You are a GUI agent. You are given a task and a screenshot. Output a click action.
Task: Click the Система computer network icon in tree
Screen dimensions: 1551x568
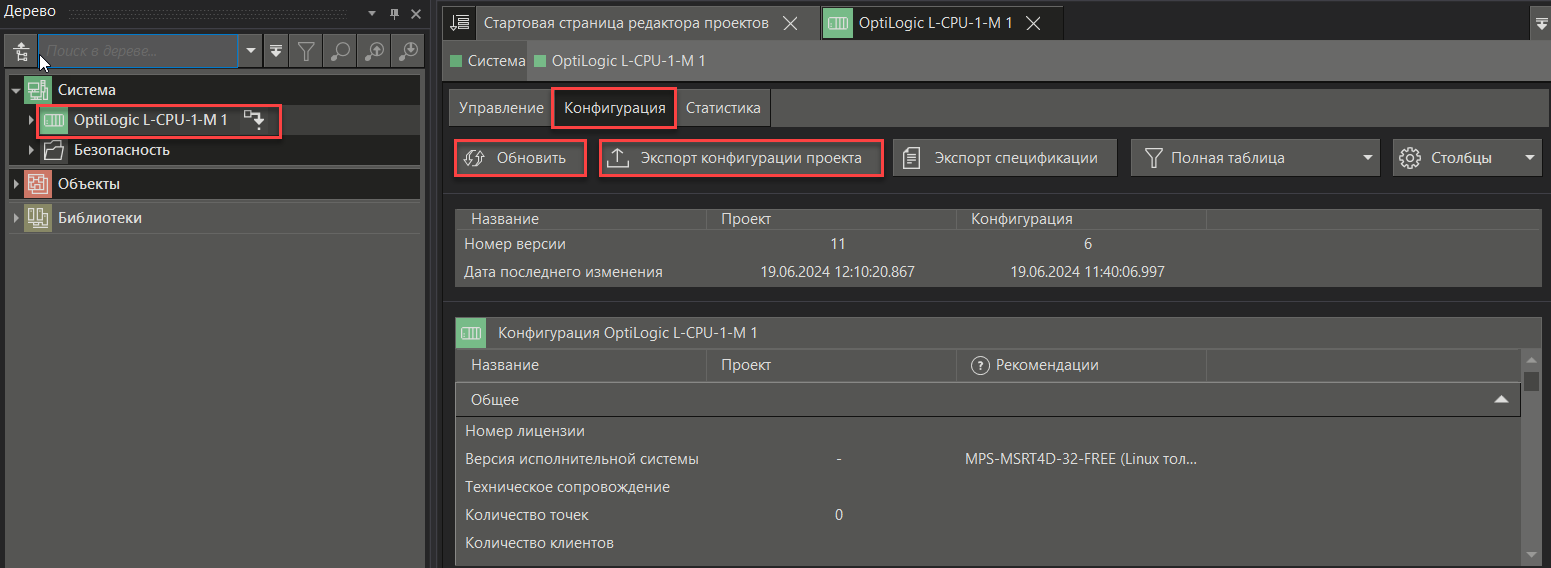click(x=38, y=90)
